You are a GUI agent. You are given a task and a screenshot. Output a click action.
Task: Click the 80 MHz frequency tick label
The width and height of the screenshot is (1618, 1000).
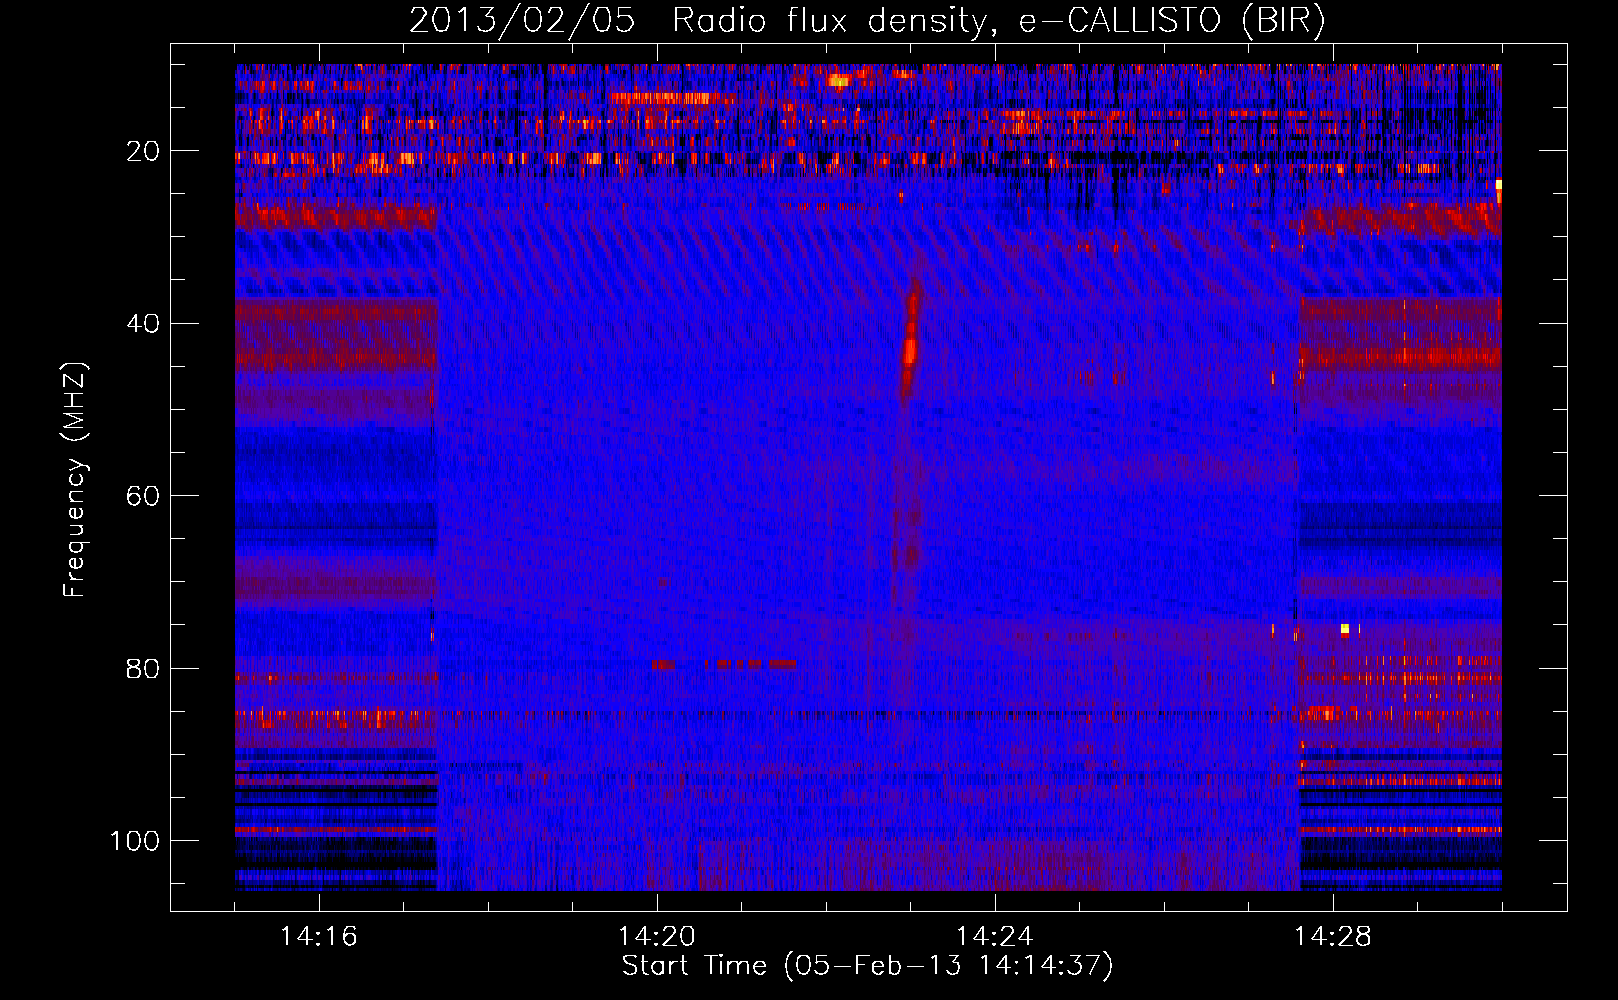144,668
